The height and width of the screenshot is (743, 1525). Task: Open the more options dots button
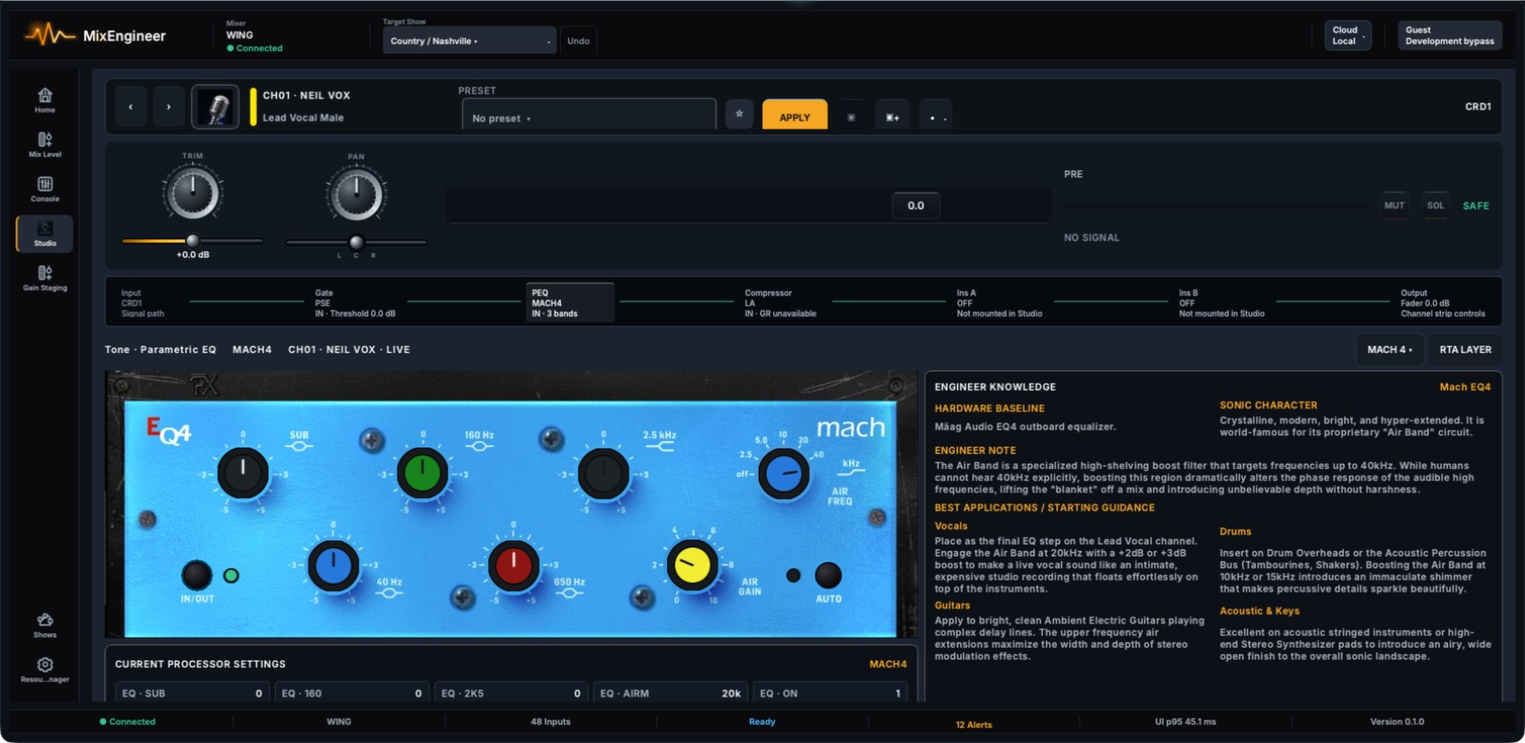[x=935, y=116]
